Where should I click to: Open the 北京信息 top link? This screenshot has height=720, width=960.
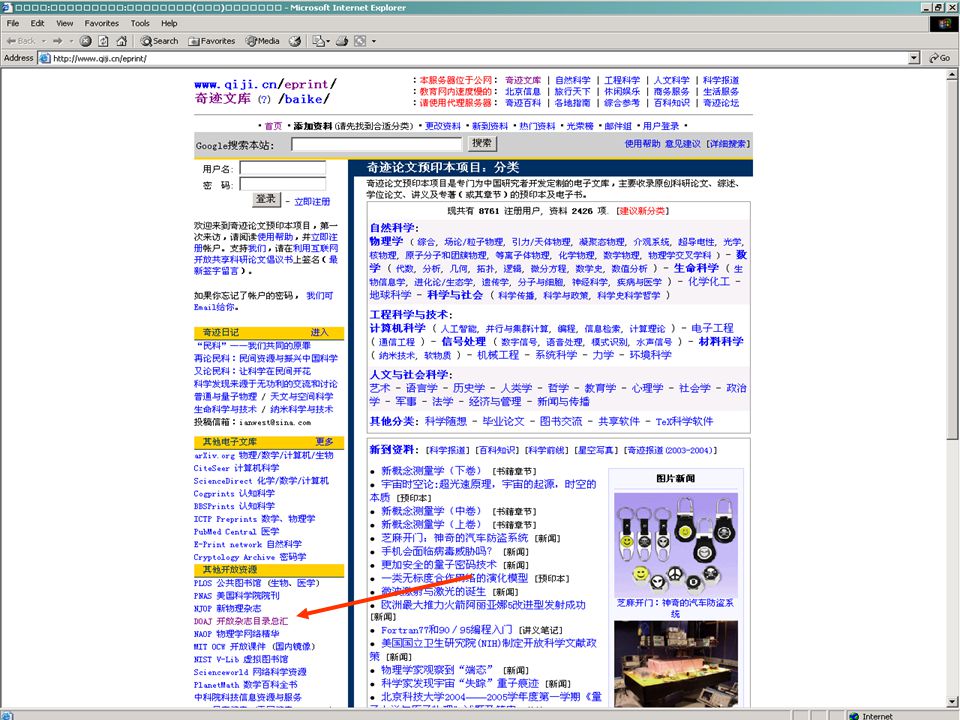523,91
